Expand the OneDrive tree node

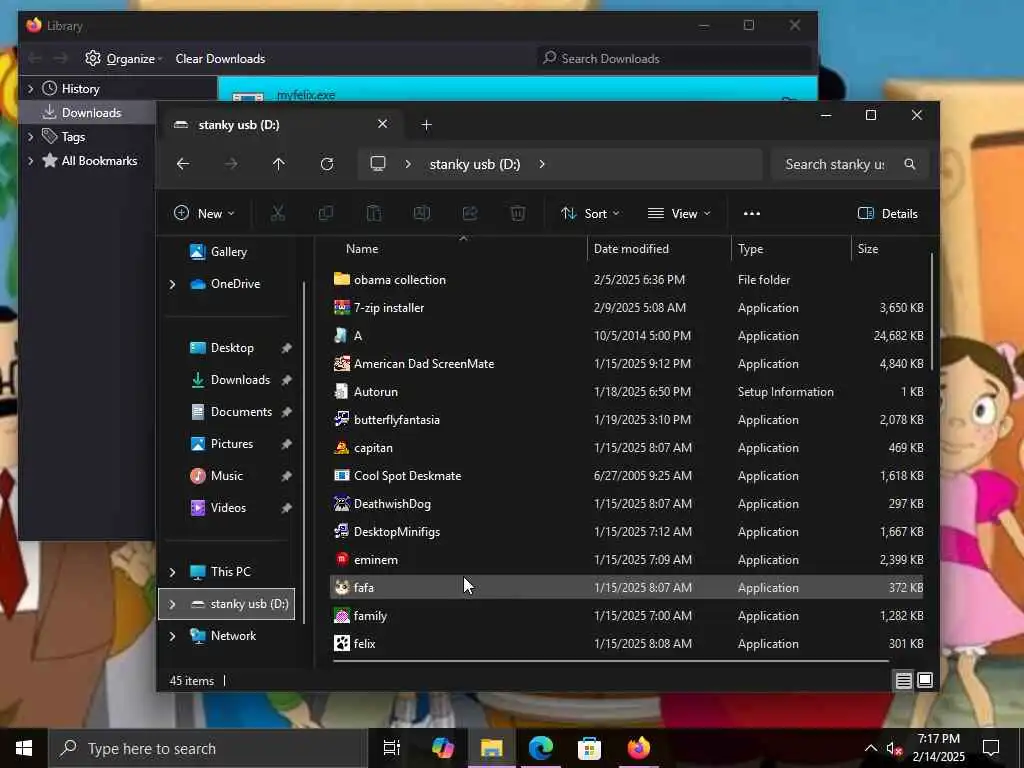[x=172, y=284]
